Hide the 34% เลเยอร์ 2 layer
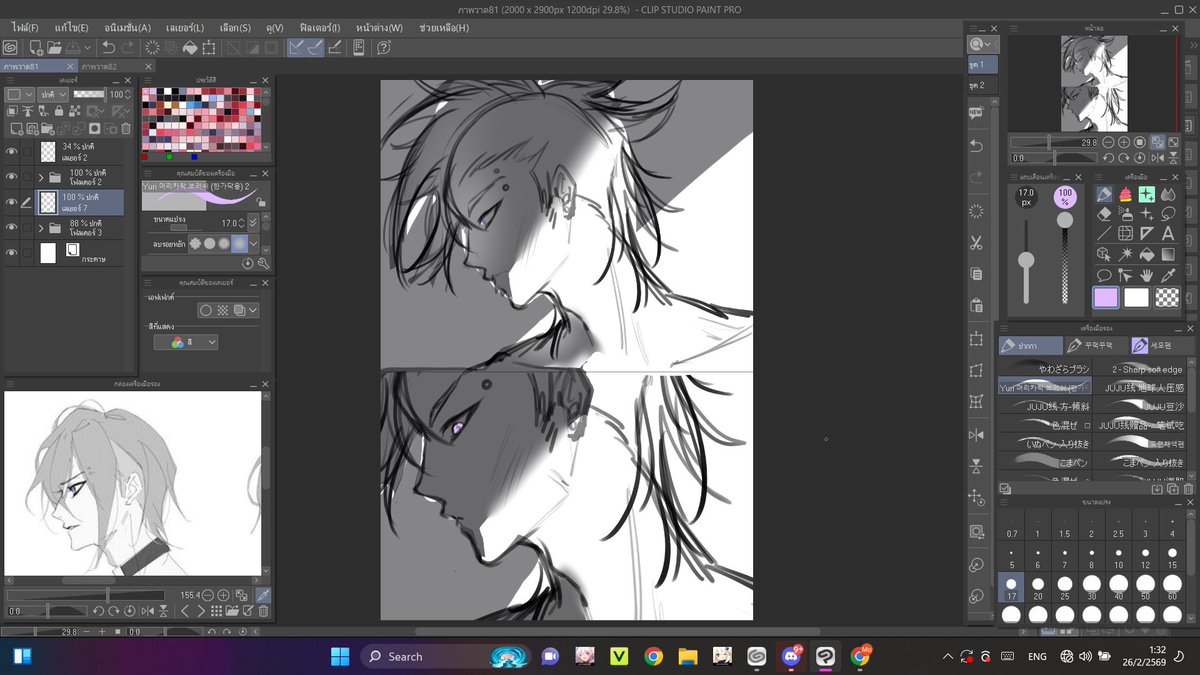The height and width of the screenshot is (675, 1200). [x=12, y=152]
